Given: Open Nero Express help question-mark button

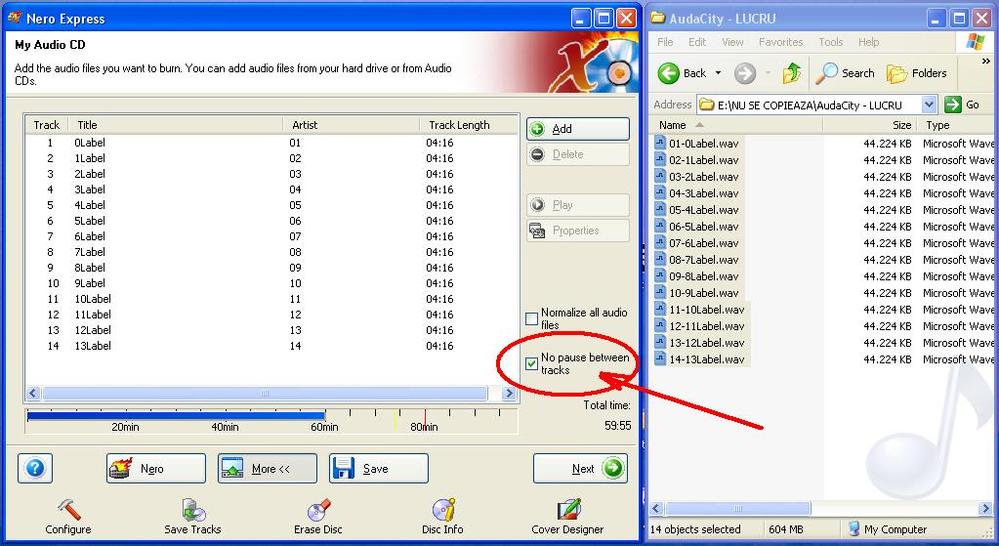Looking at the screenshot, I should (36, 468).
